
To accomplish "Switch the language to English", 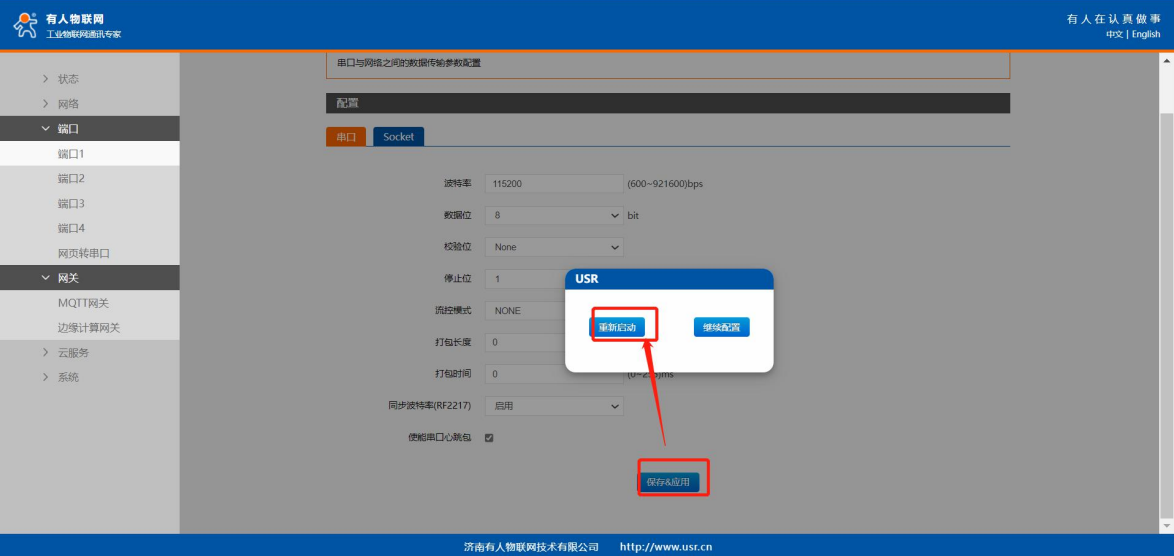I will (x=1146, y=34).
